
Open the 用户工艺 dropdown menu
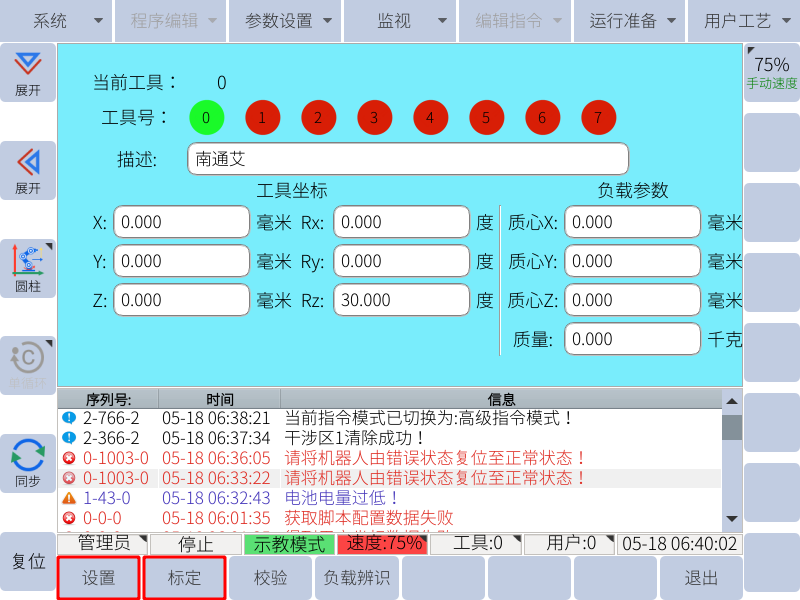(x=742, y=20)
